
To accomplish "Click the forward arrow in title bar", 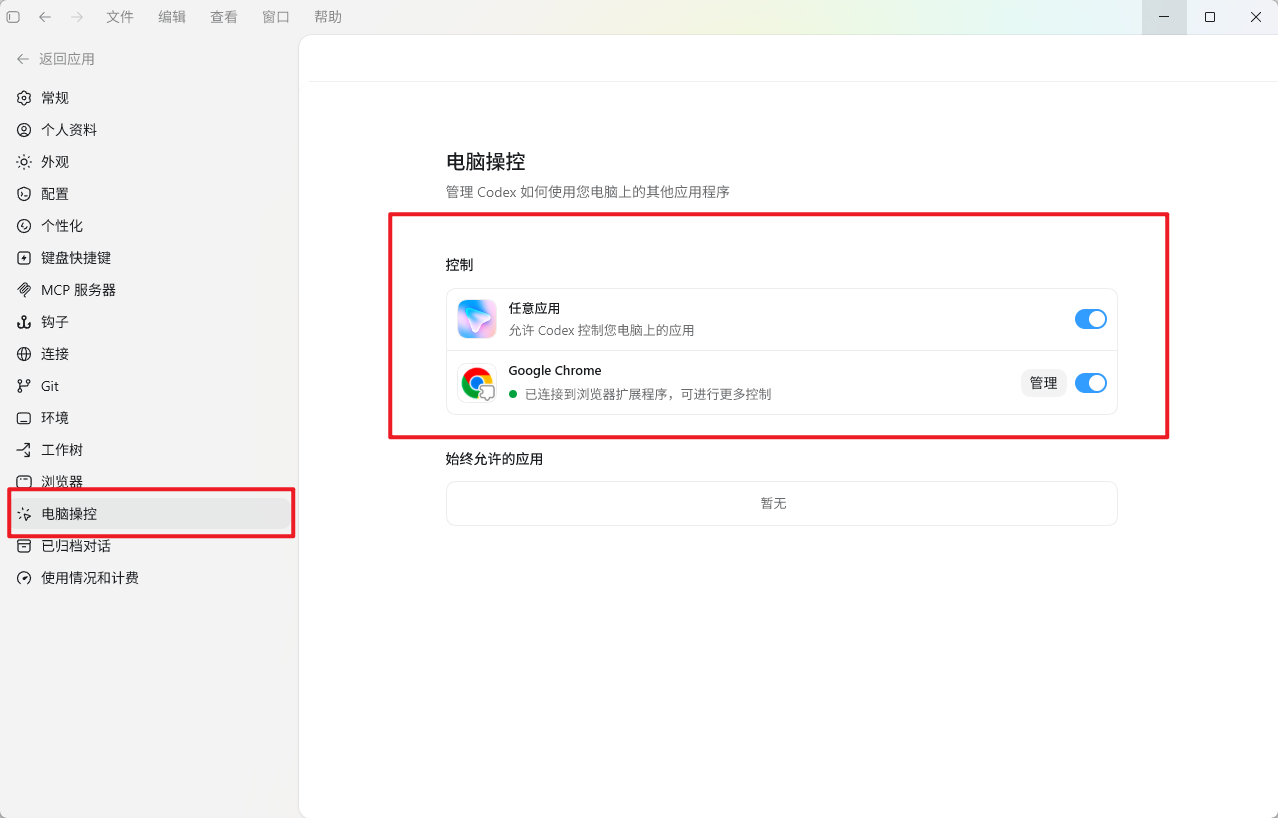I will coord(77,17).
